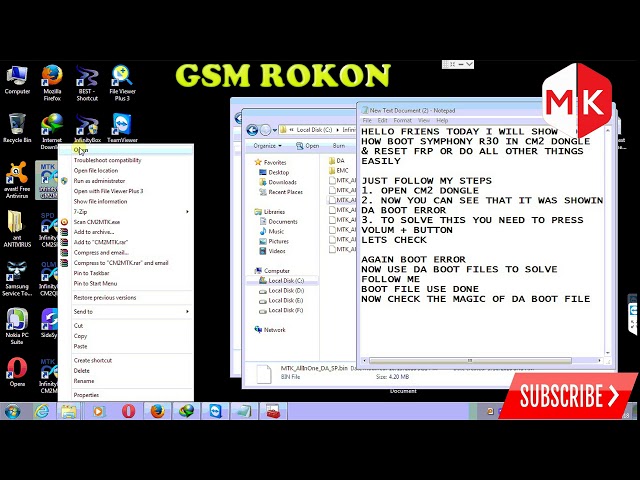Open avast! Free Antivirus desktop icon

[x=17, y=180]
